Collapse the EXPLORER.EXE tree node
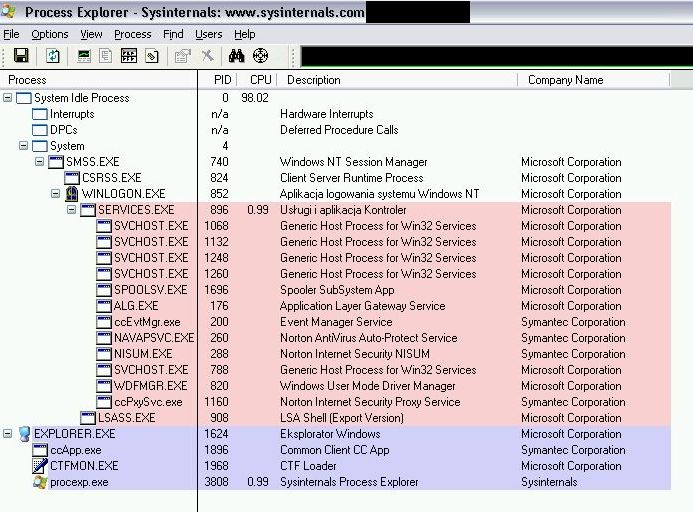Screen dimensions: 693x512 coord(8,434)
